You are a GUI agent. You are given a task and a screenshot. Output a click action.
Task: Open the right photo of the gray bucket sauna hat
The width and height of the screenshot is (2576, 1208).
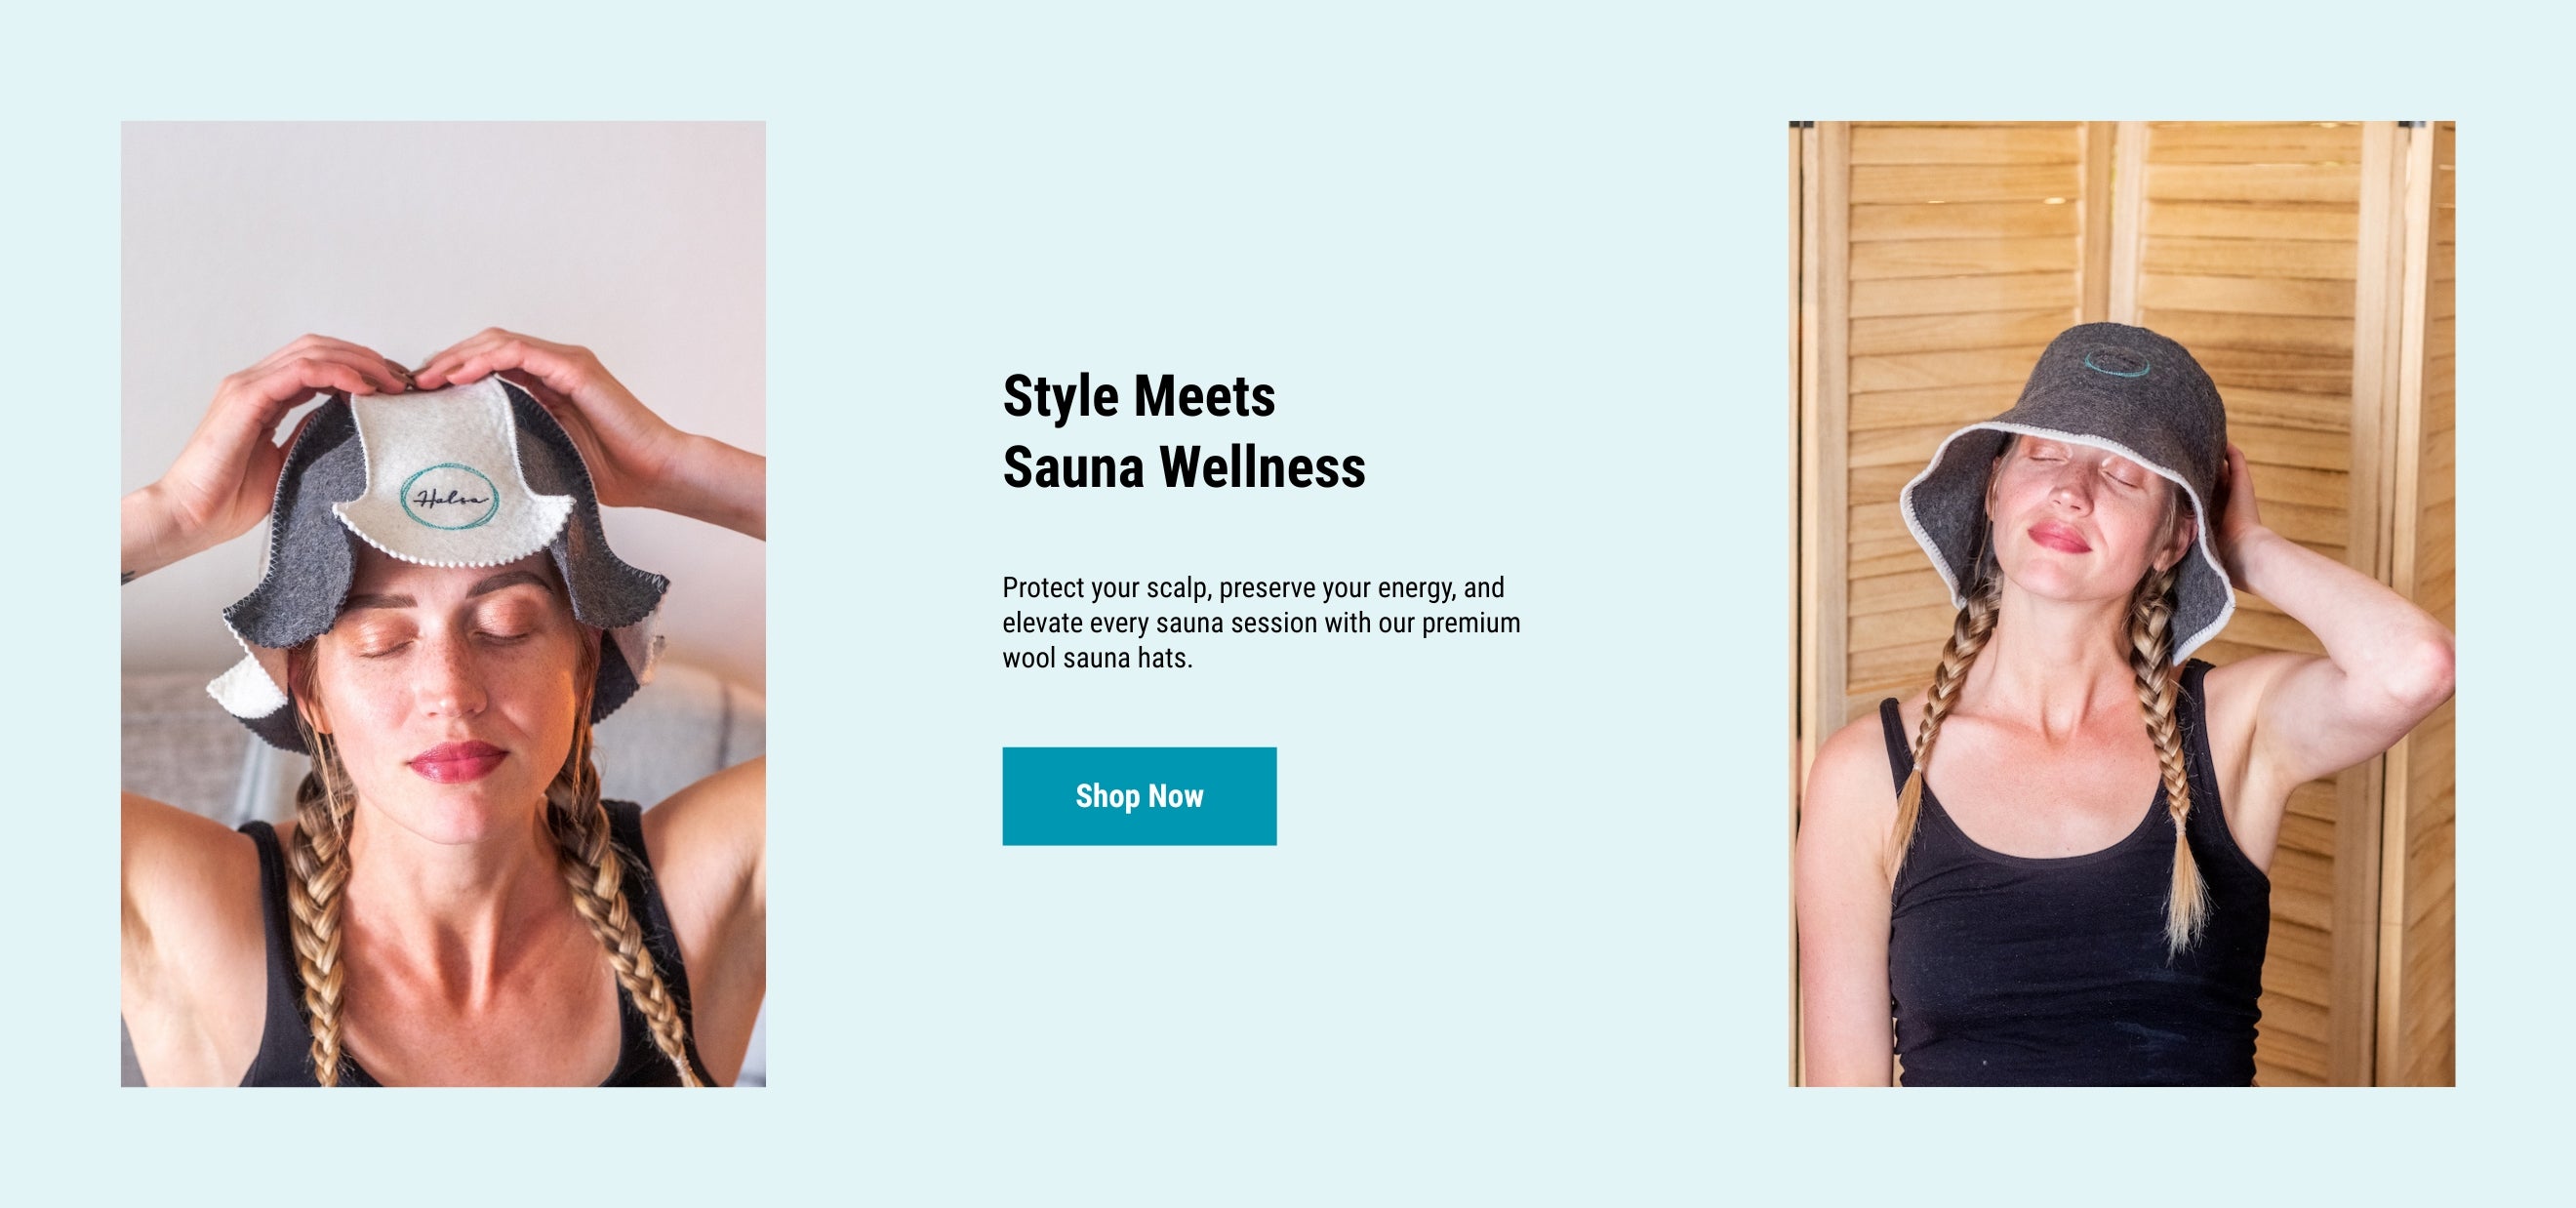2121,604
